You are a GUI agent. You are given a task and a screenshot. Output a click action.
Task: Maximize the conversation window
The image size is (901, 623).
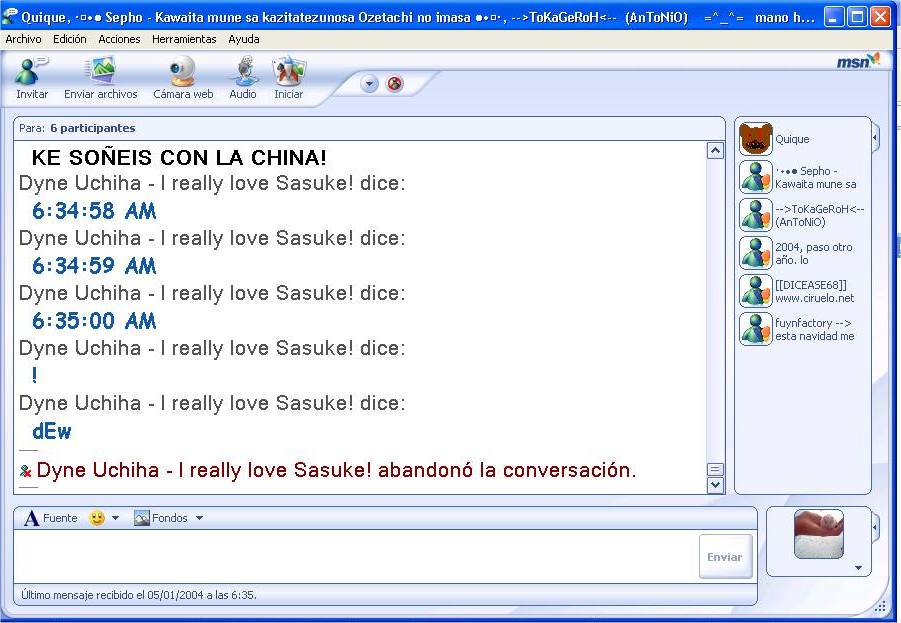point(857,17)
